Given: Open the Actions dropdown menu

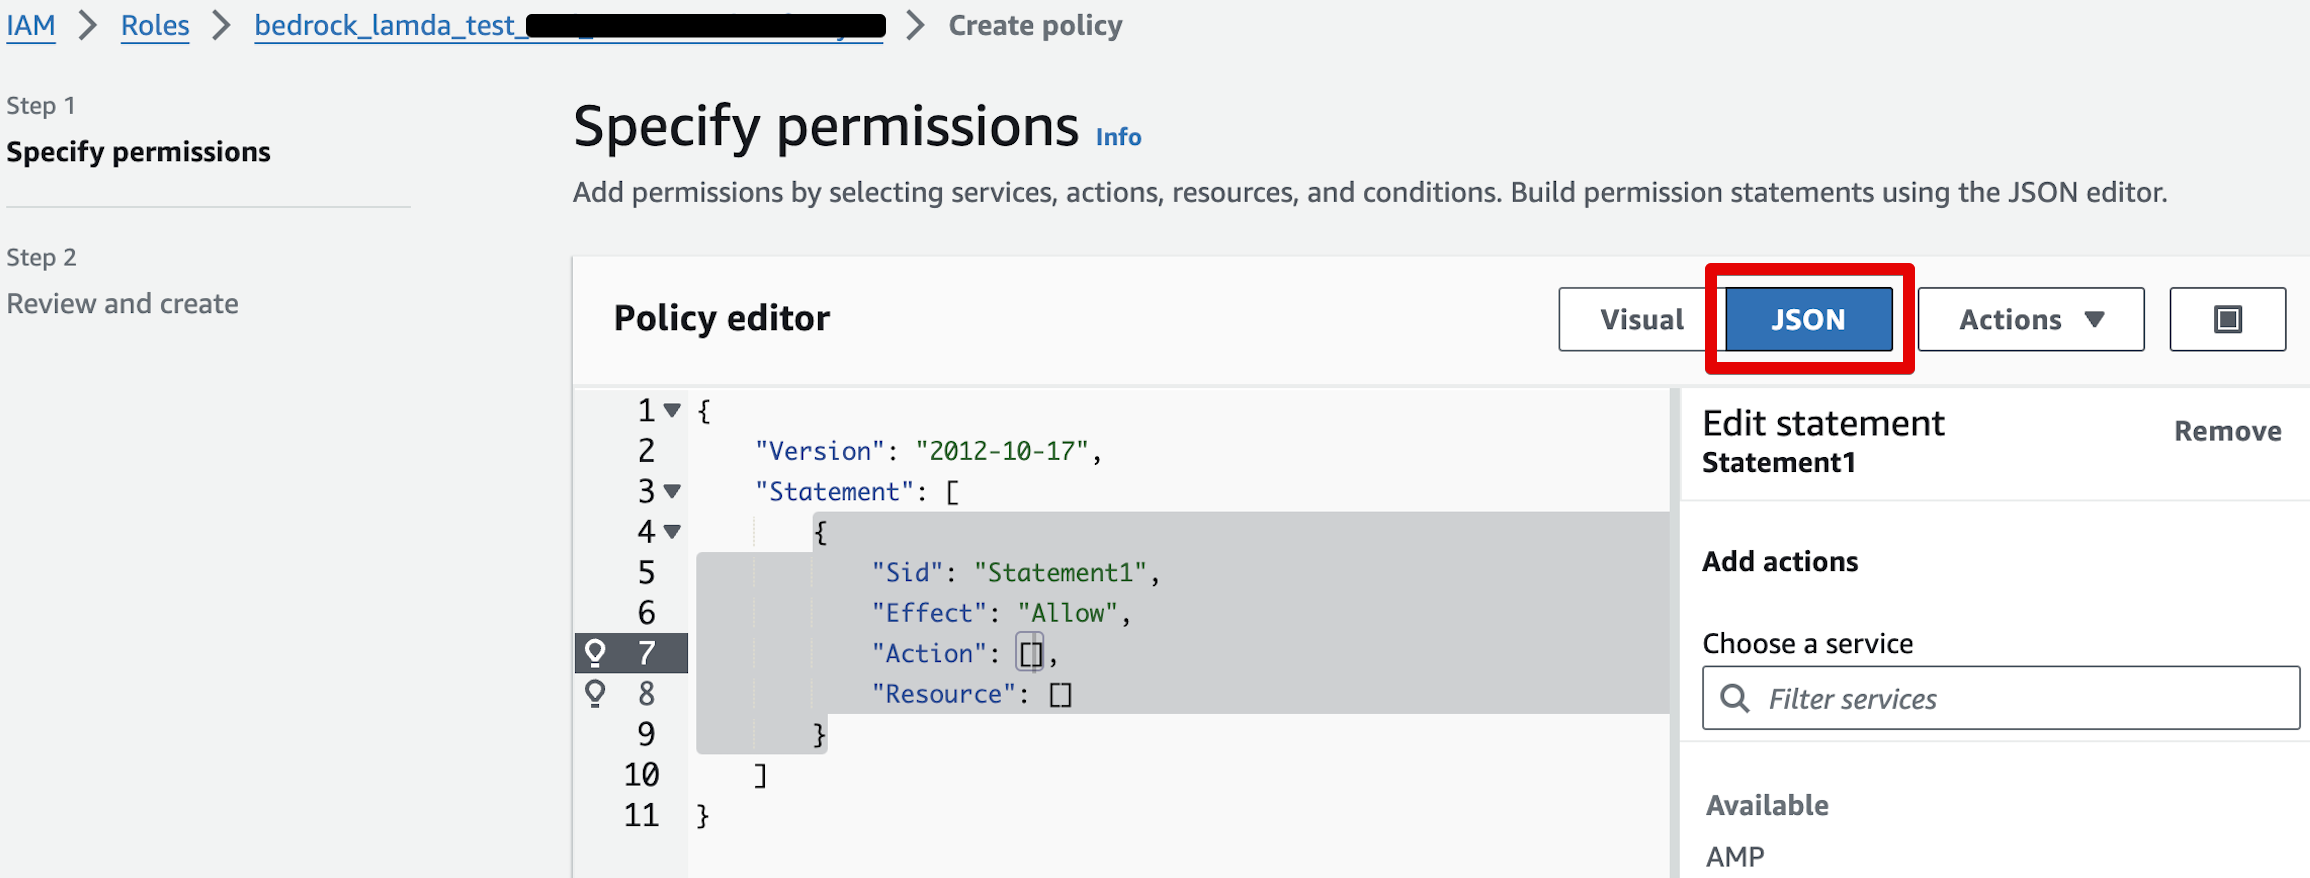Looking at the screenshot, I should (x=2031, y=319).
